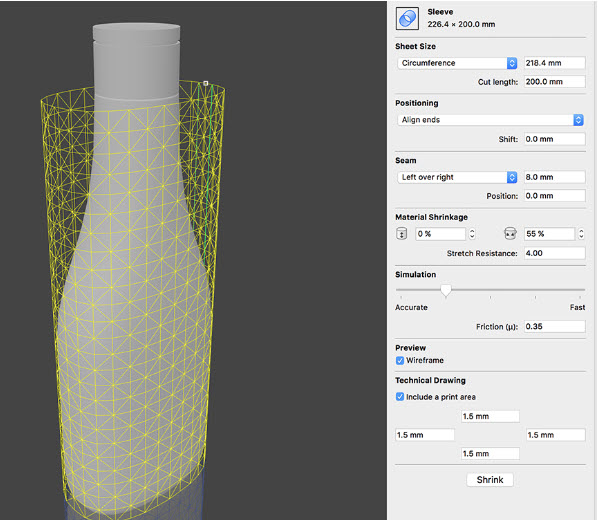The image size is (598, 520).
Task: Click the 0 % shrinkage stepper arrows
Action: [x=472, y=233]
